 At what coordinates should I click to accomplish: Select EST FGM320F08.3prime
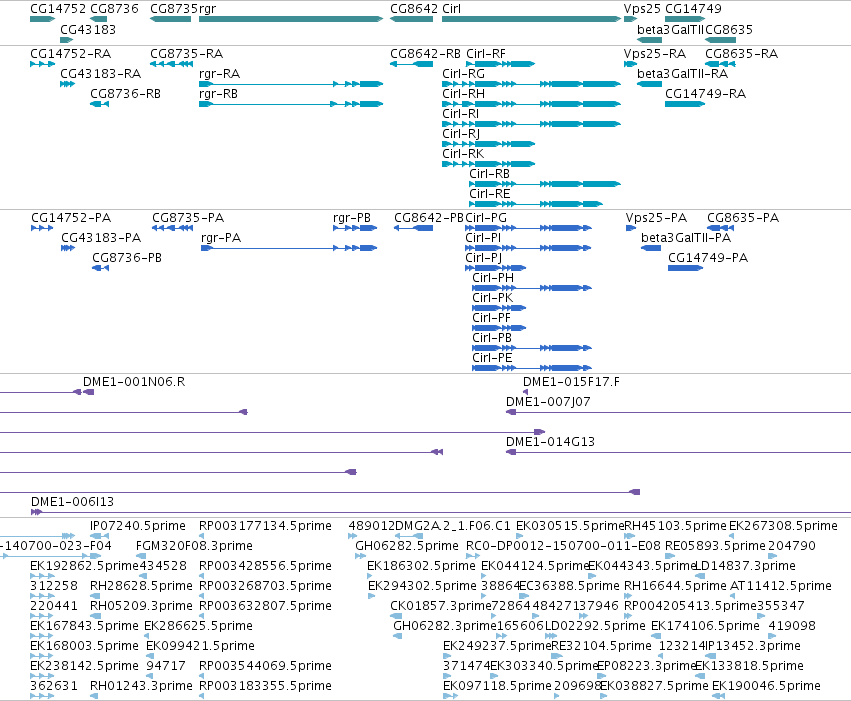(x=194, y=546)
